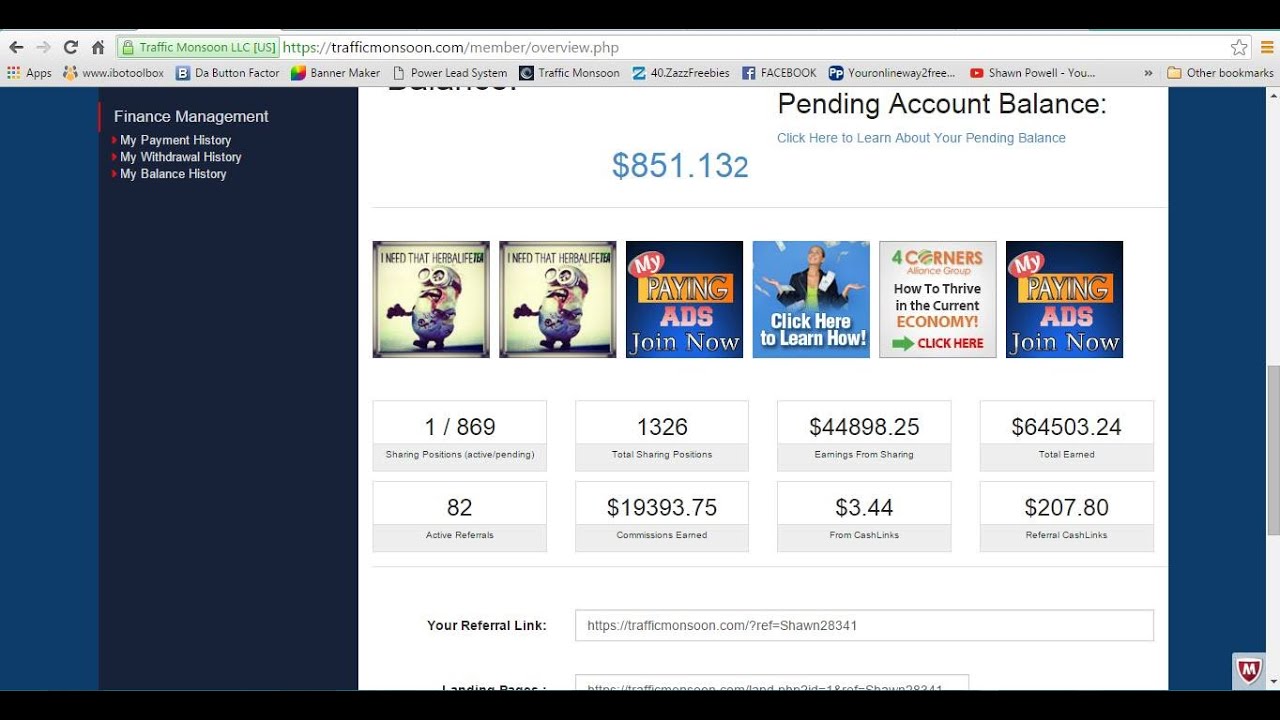Viewport: 1280px width, 720px height.
Task: Open Shawn Powell YouTube bookmark
Action: click(1033, 73)
